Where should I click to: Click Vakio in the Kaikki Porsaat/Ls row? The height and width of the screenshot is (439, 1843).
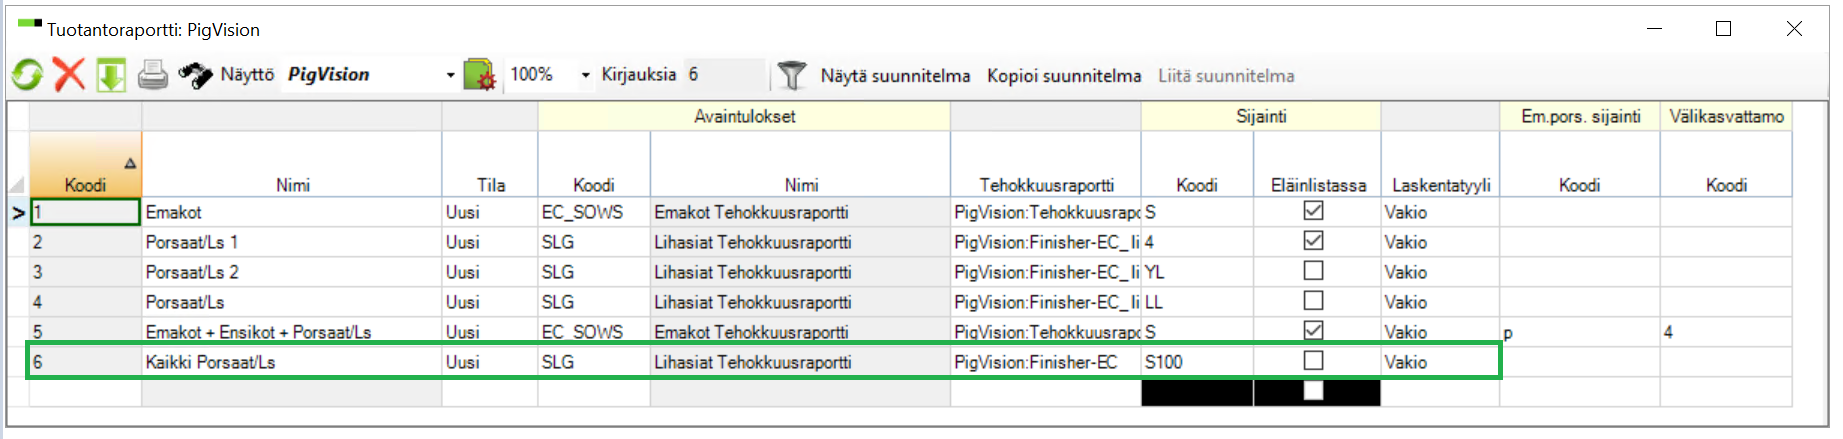coord(1440,362)
